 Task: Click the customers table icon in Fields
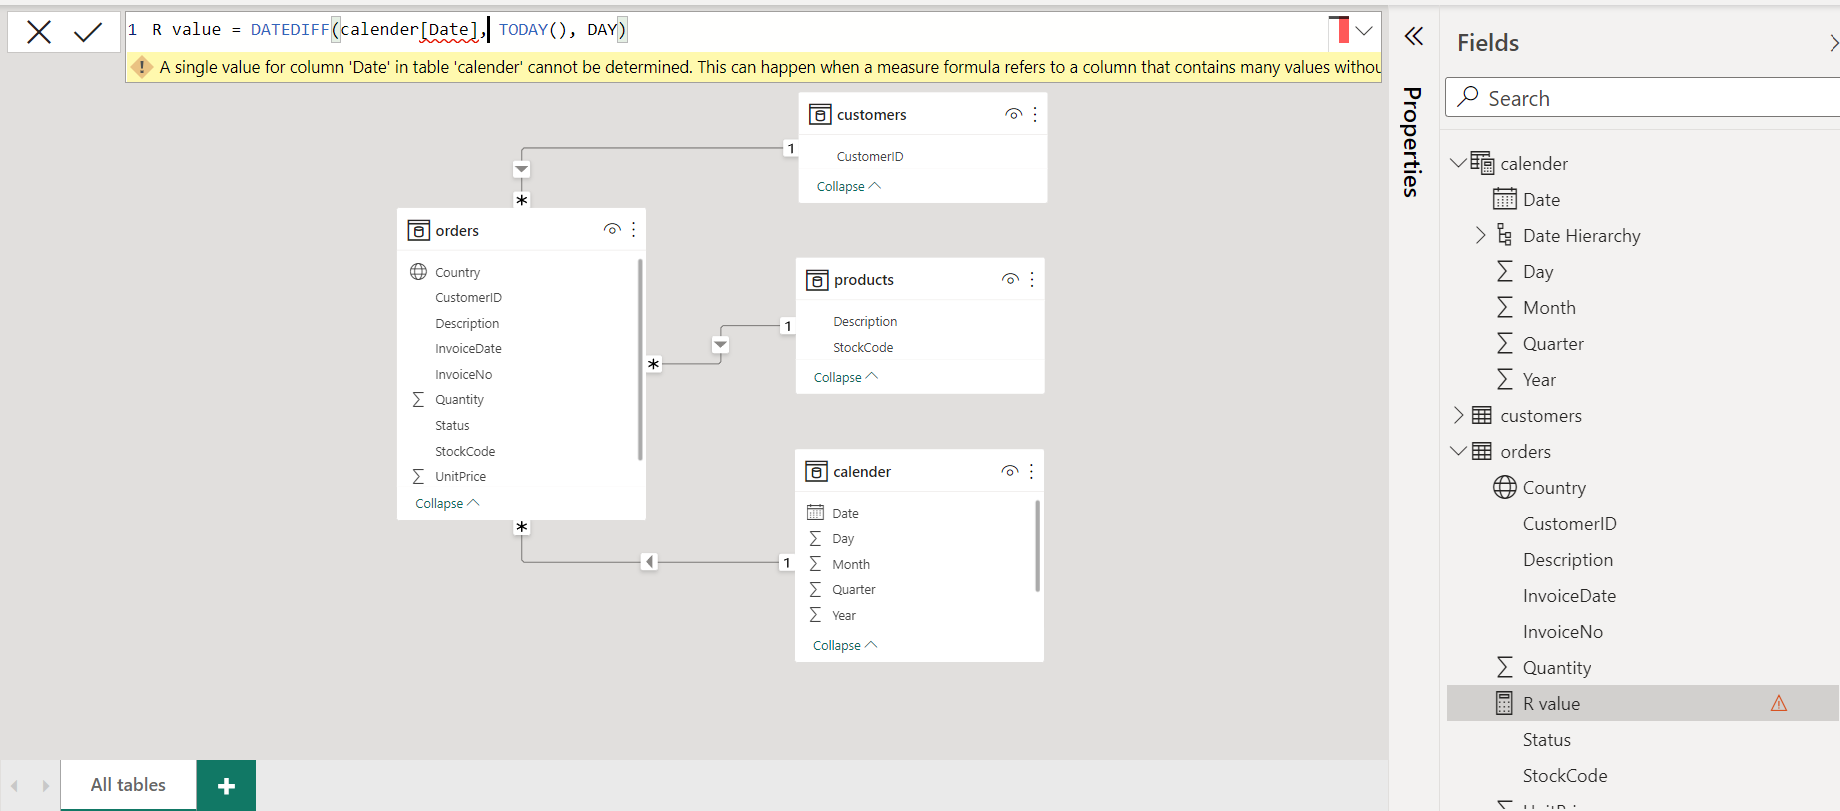pyautogui.click(x=1482, y=415)
